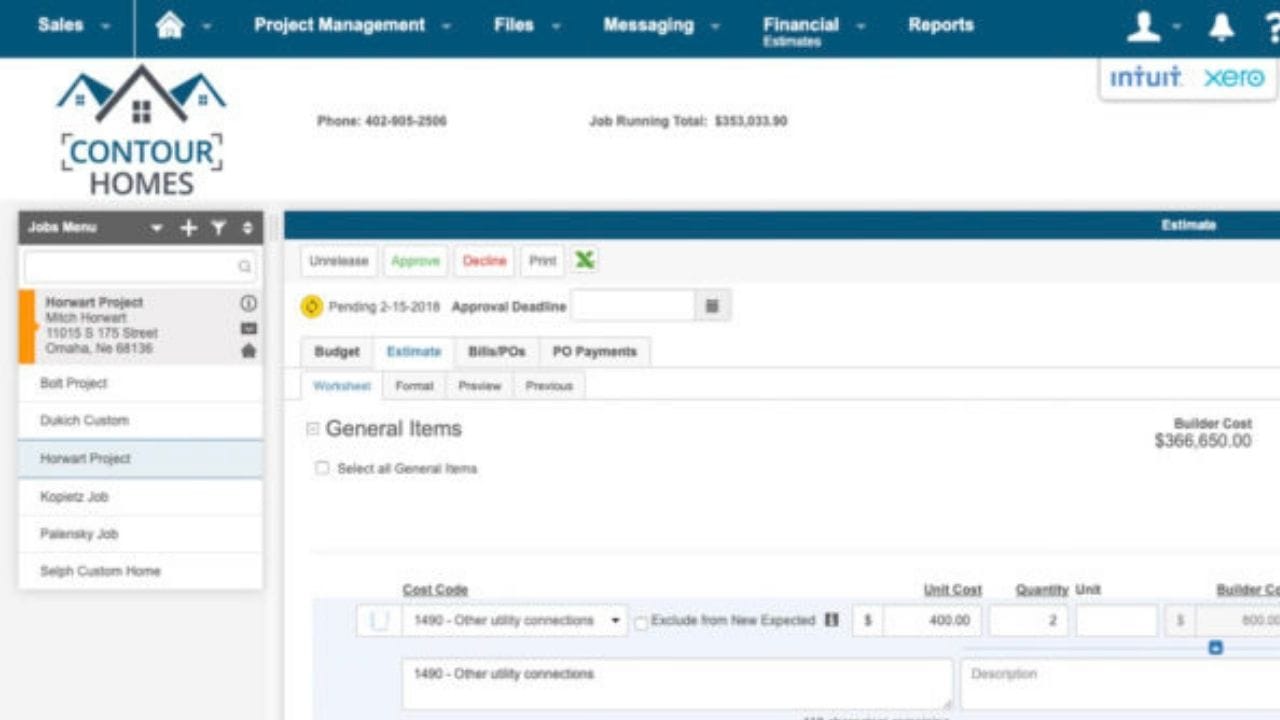This screenshot has height=720, width=1280.
Task: Check Select all General Items
Action: pos(322,468)
